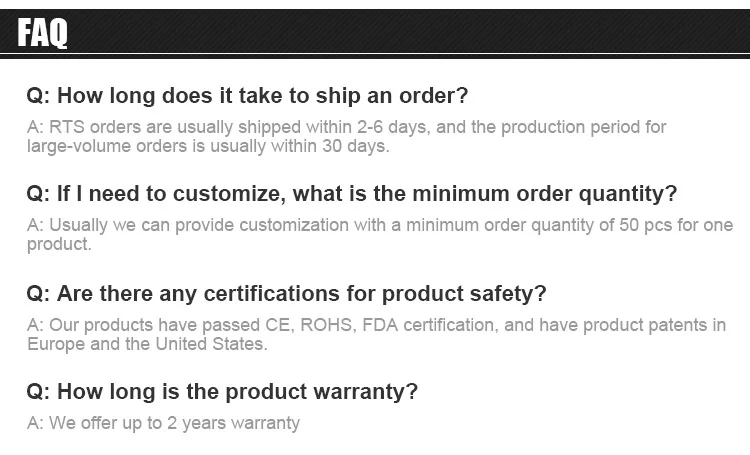Click 'A:' before Our products have passed
Viewport: 750px width, 455px height.
[35, 325]
